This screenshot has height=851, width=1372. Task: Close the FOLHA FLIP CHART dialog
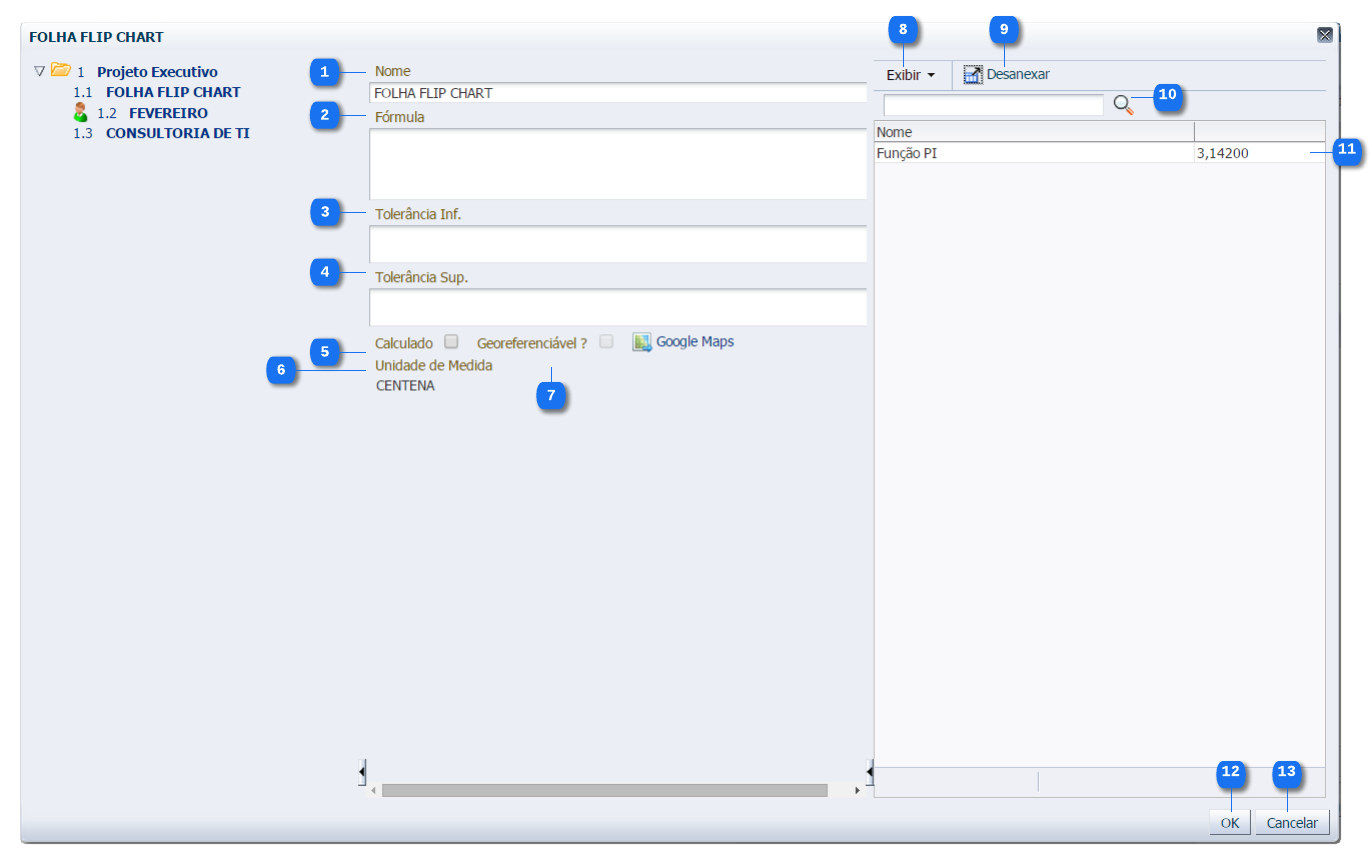click(x=1325, y=36)
